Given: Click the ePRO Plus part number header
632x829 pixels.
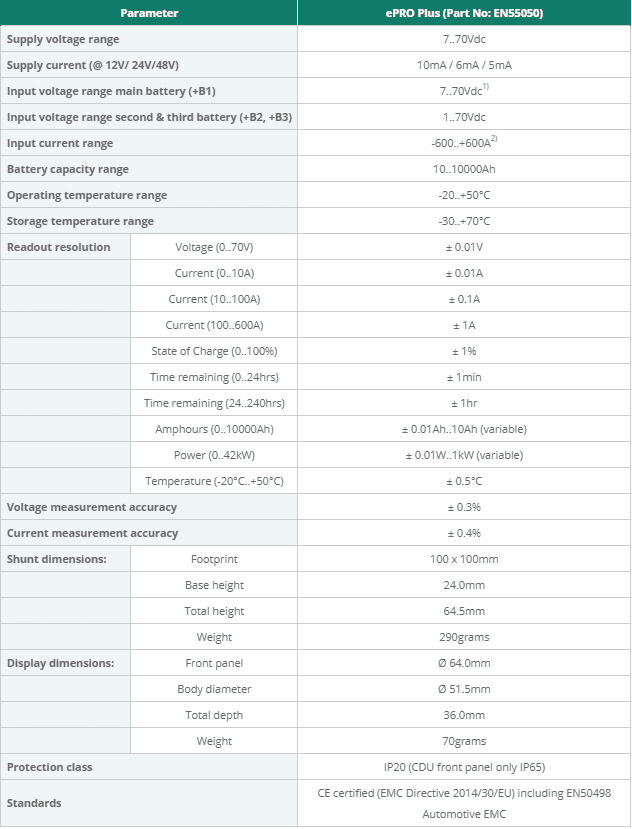Looking at the screenshot, I should point(464,13).
